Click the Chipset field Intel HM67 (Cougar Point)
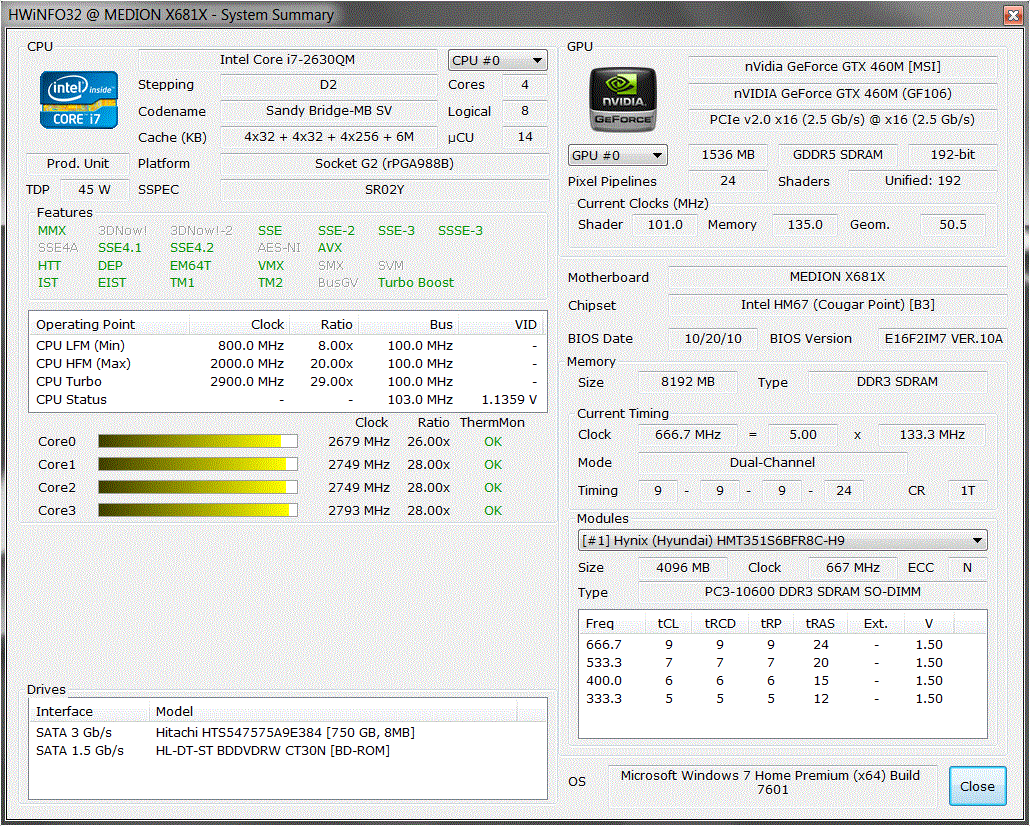Image resolution: width=1030 pixels, height=826 pixels. pos(837,305)
